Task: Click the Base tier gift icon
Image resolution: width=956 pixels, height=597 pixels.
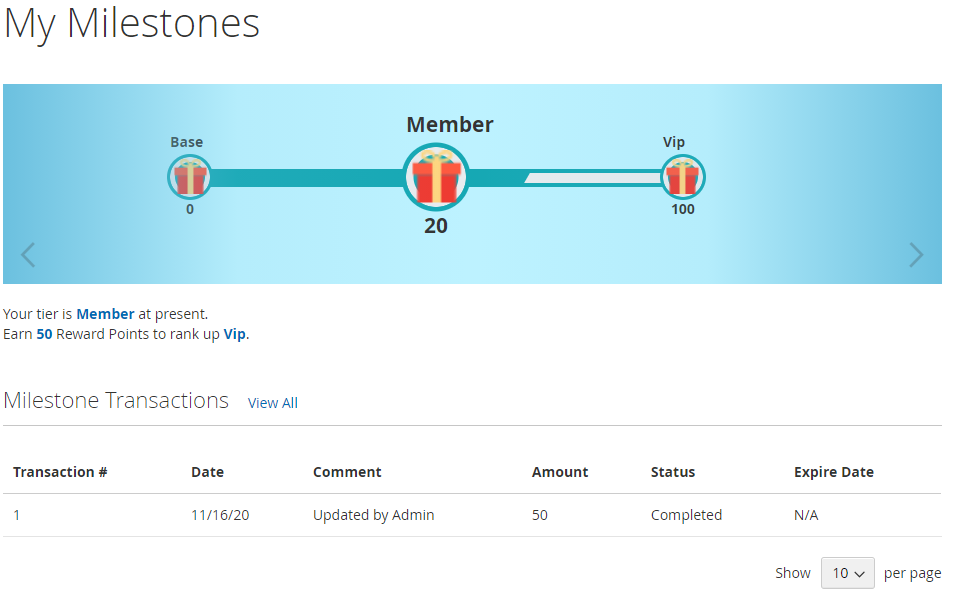Action: coord(189,178)
